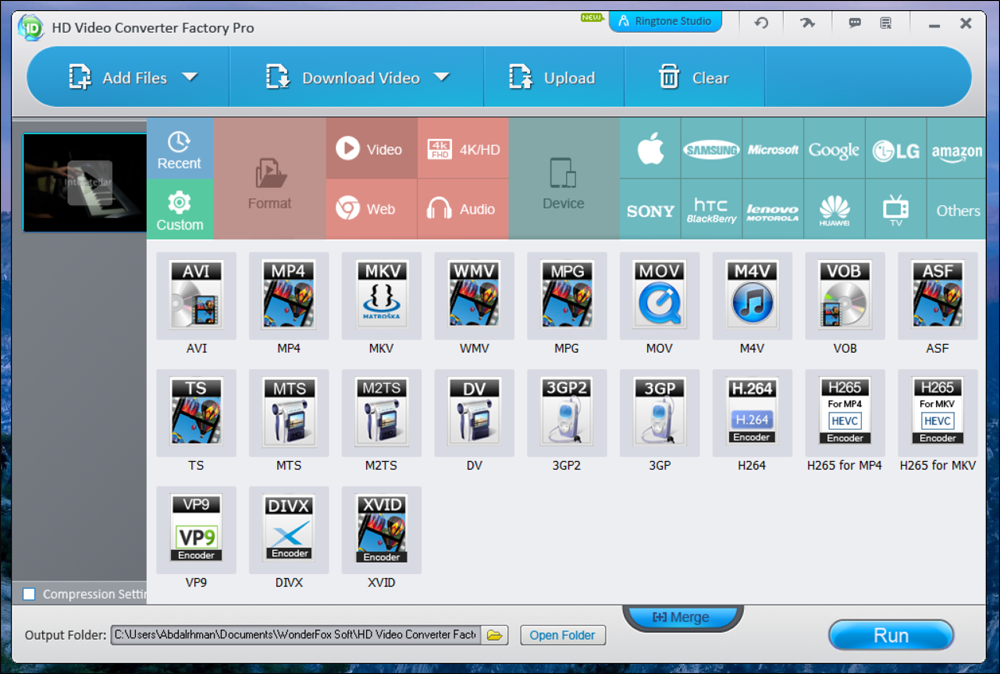This screenshot has height=674, width=1000.
Task: Open the 4K/HD format category
Action: [463, 149]
